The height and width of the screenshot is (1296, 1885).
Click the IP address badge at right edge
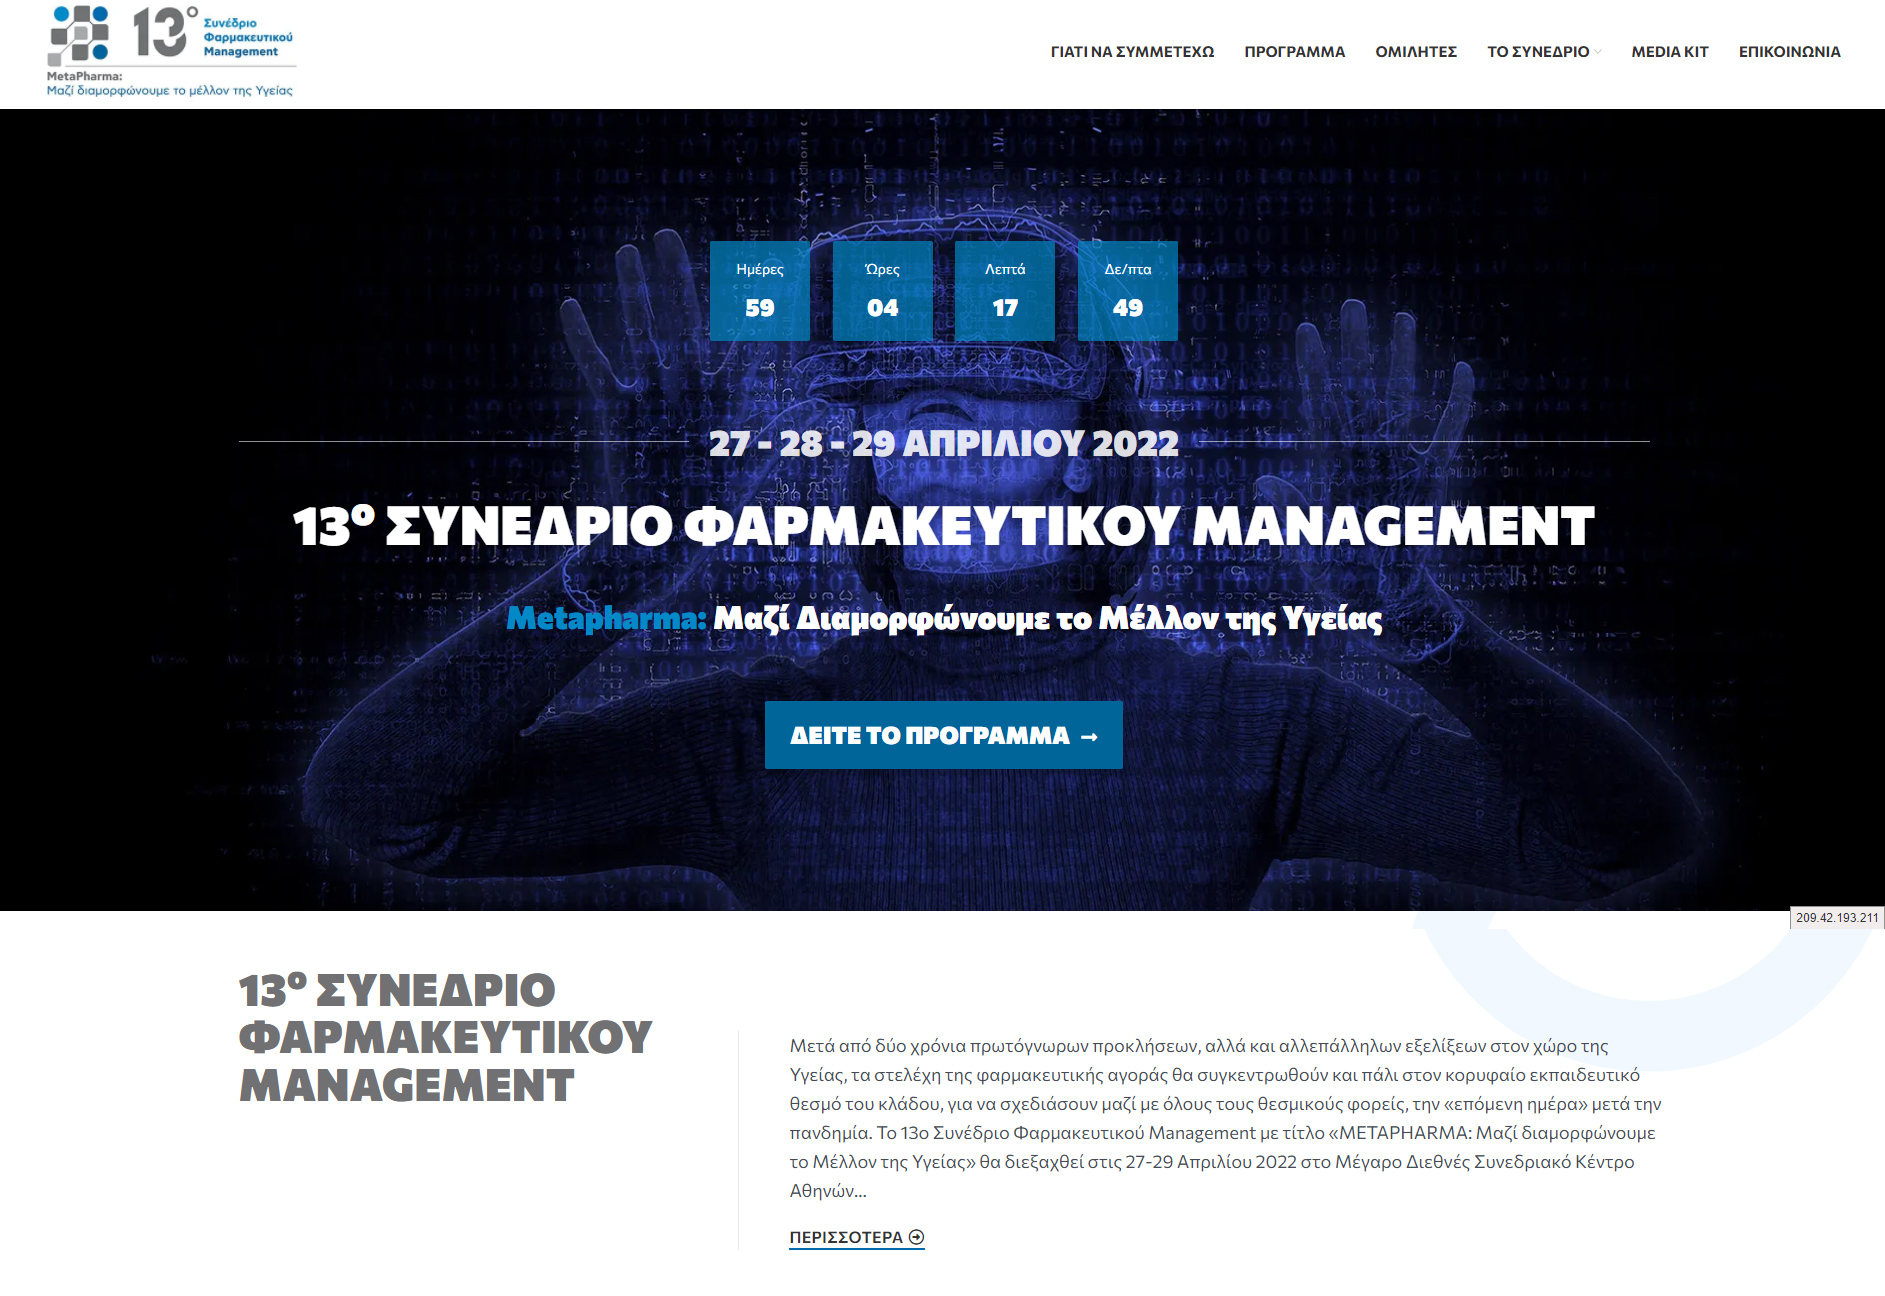click(x=1836, y=918)
